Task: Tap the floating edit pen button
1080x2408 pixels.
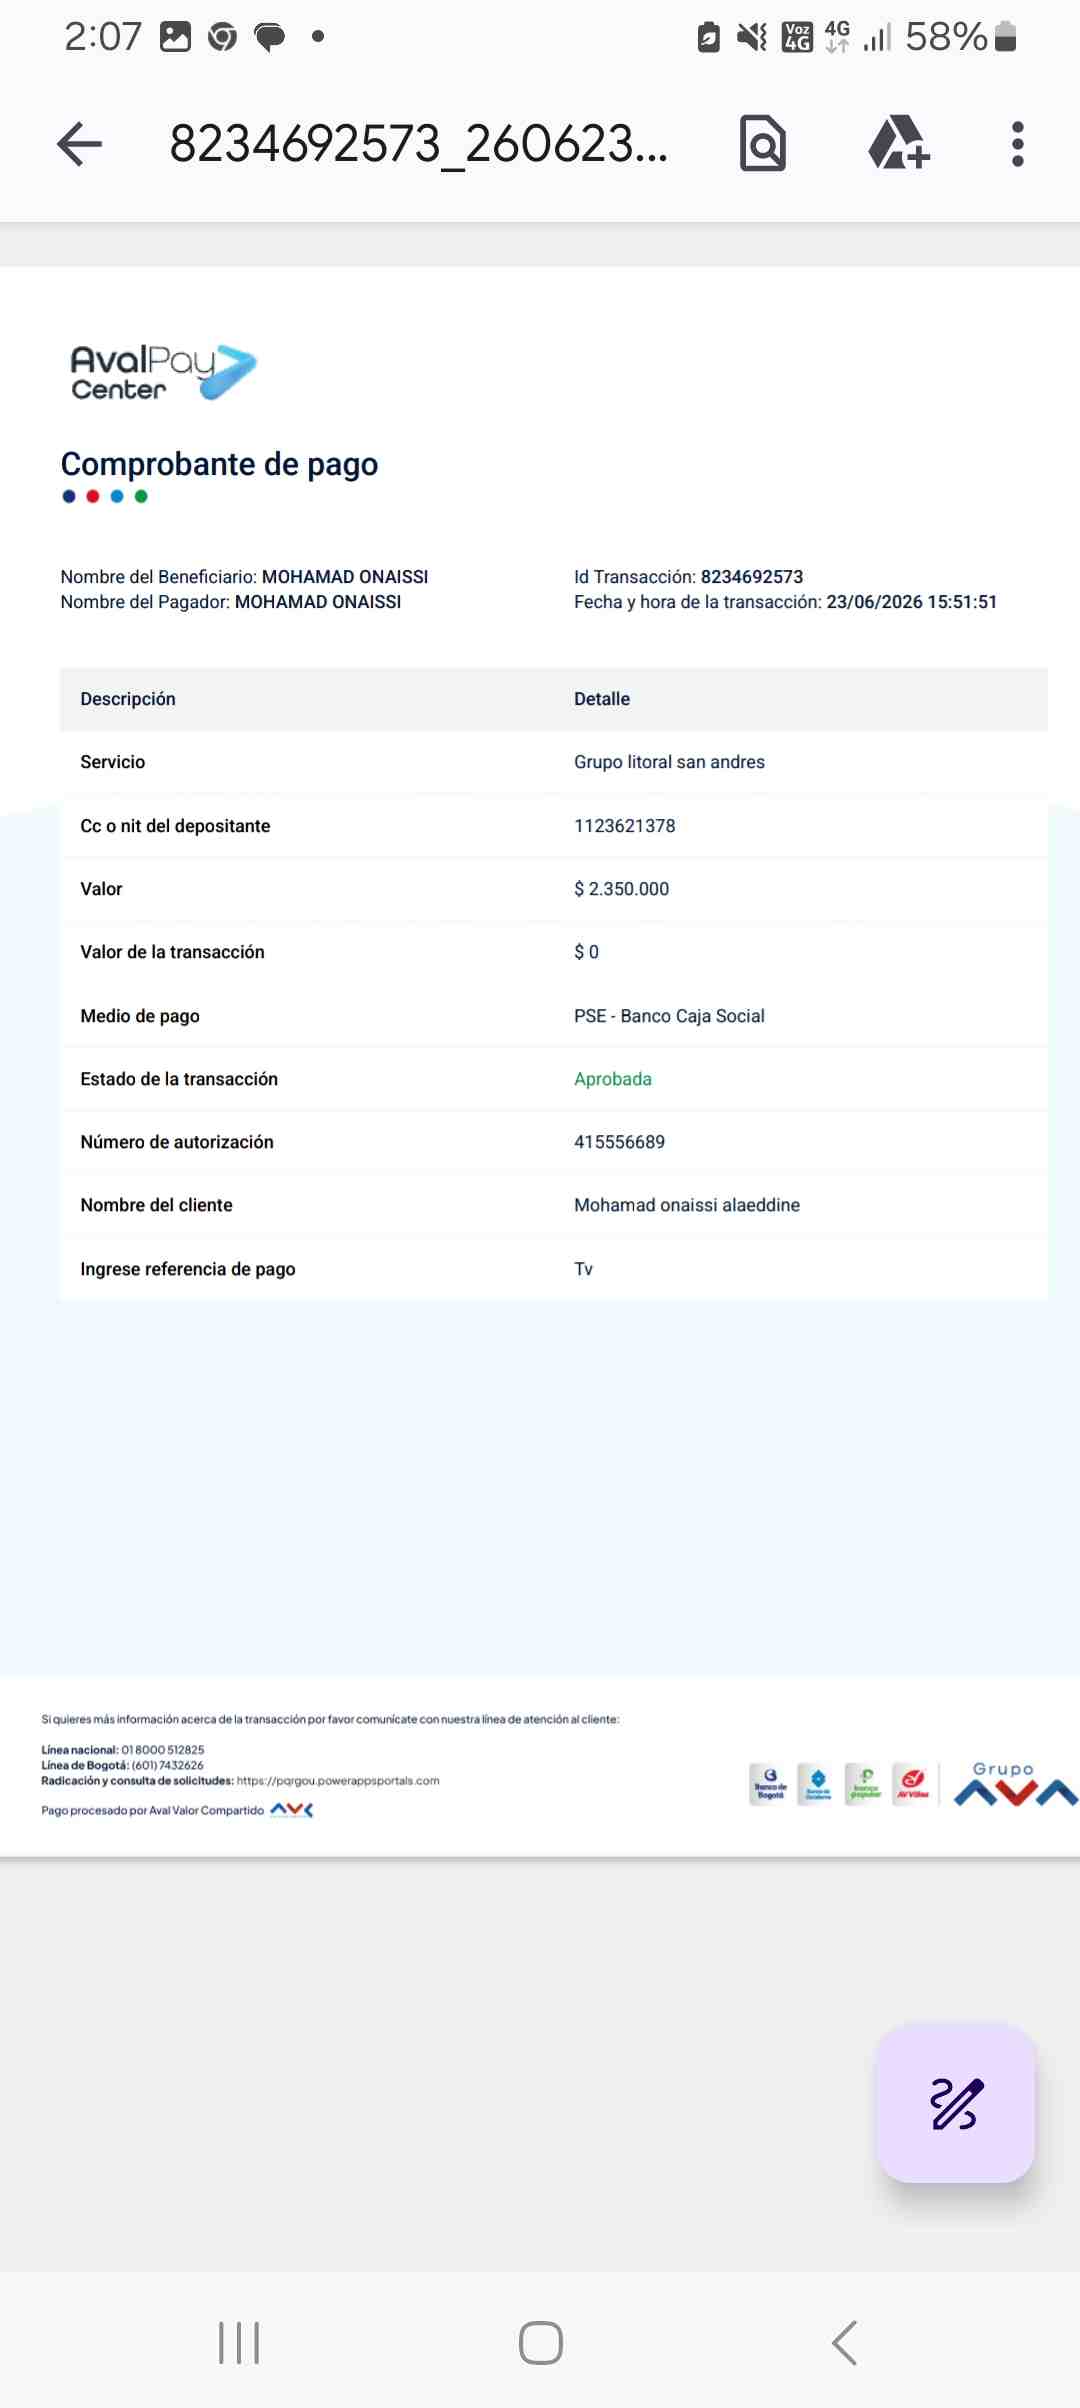Action: pos(956,2103)
